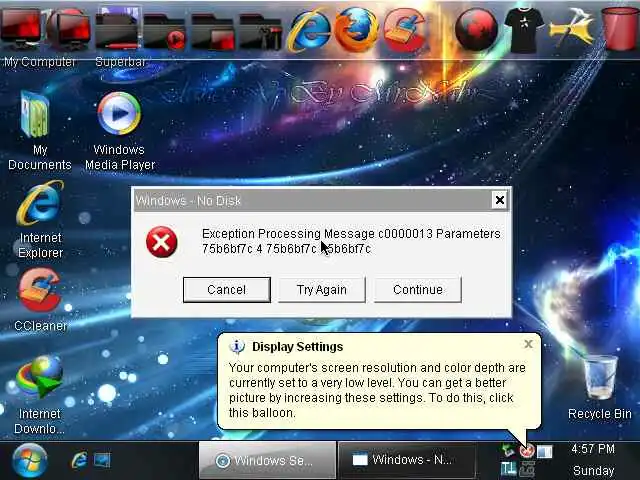Click the black t-shirt dock icon
Image resolution: width=640 pixels, height=480 pixels.
click(x=524, y=29)
